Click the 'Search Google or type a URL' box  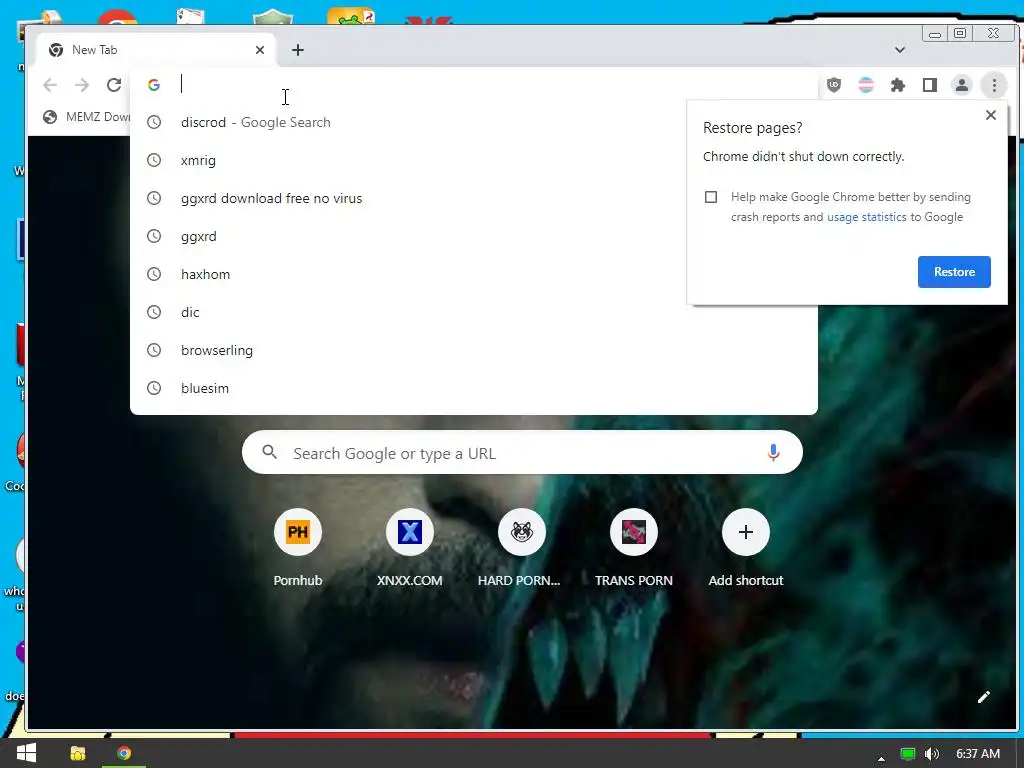click(522, 453)
